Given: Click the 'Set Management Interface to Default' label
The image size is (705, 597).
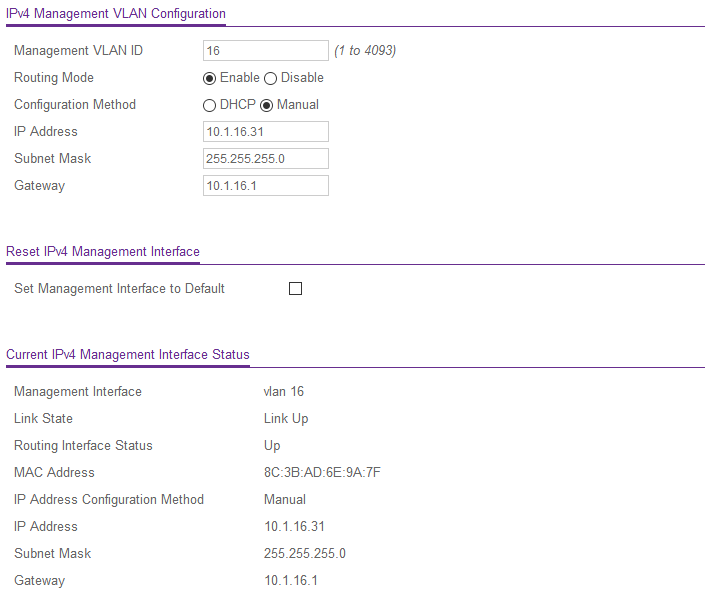Looking at the screenshot, I should pos(119,288).
